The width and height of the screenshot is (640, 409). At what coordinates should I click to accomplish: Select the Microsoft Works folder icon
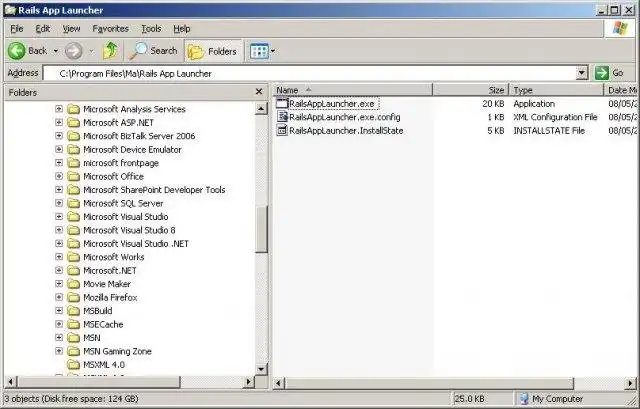click(73, 257)
